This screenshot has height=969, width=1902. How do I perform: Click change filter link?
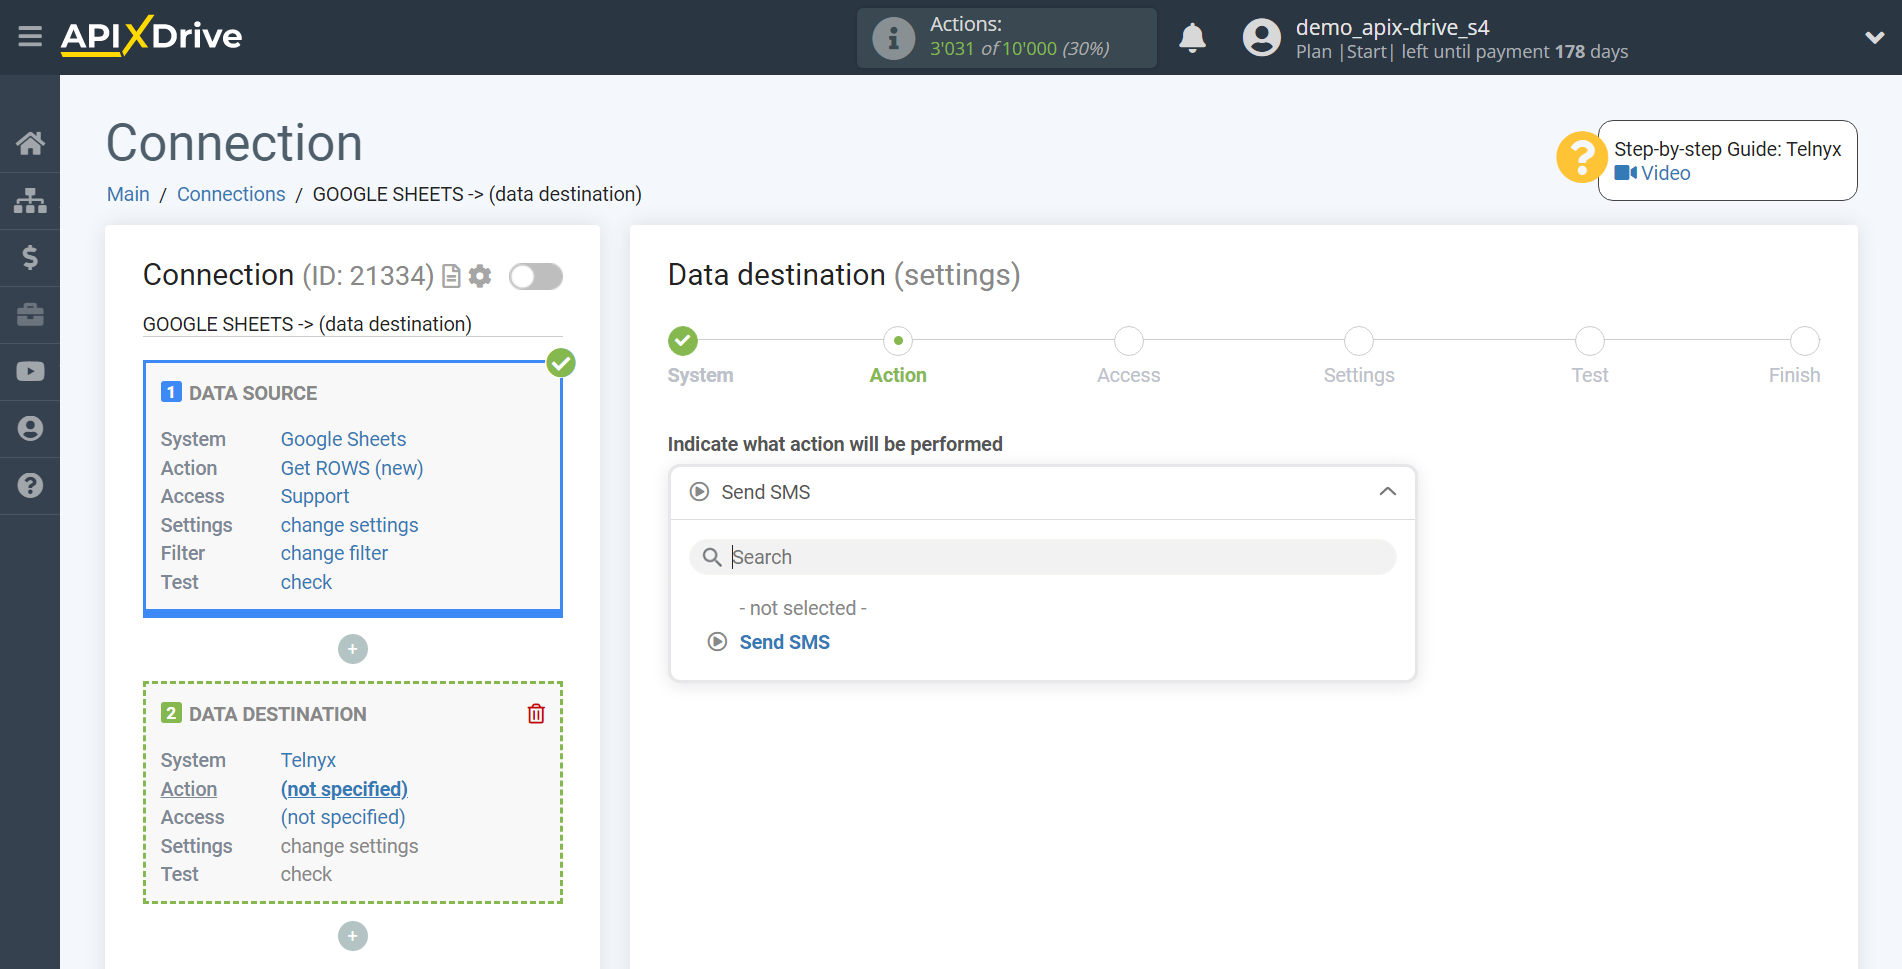click(334, 553)
